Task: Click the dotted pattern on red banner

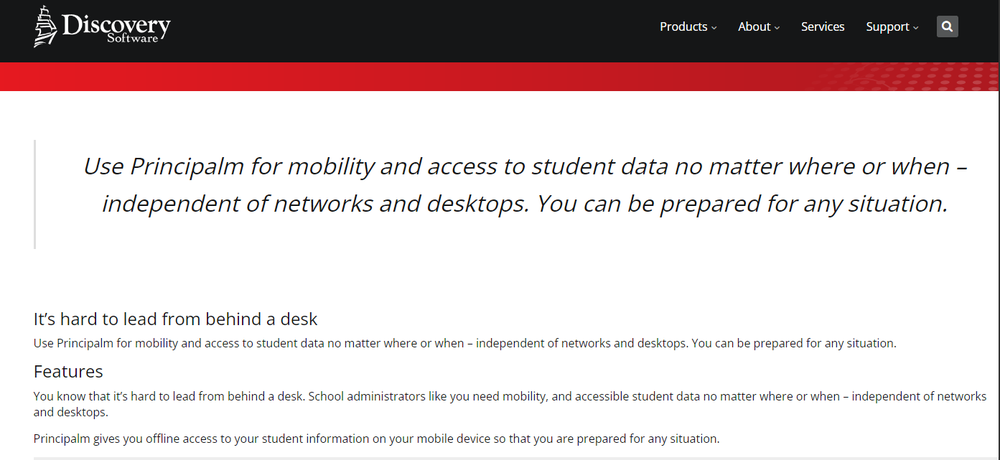Action: [906, 77]
